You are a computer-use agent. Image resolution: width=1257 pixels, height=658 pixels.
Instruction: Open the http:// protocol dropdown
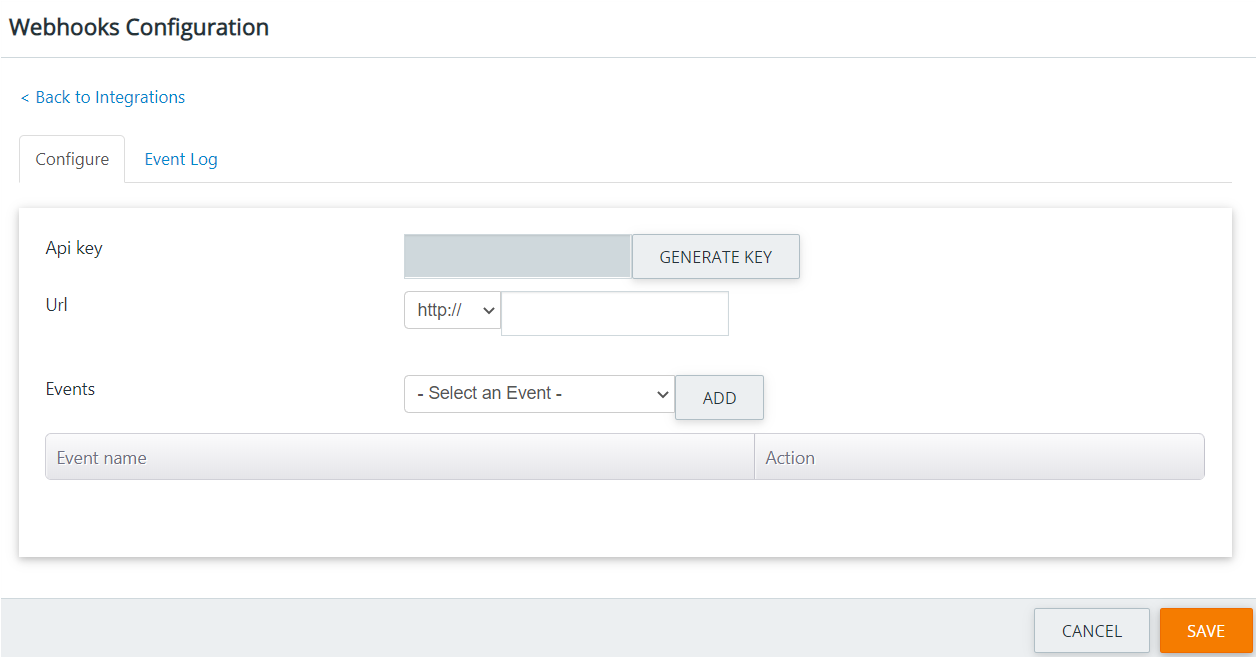coord(452,310)
